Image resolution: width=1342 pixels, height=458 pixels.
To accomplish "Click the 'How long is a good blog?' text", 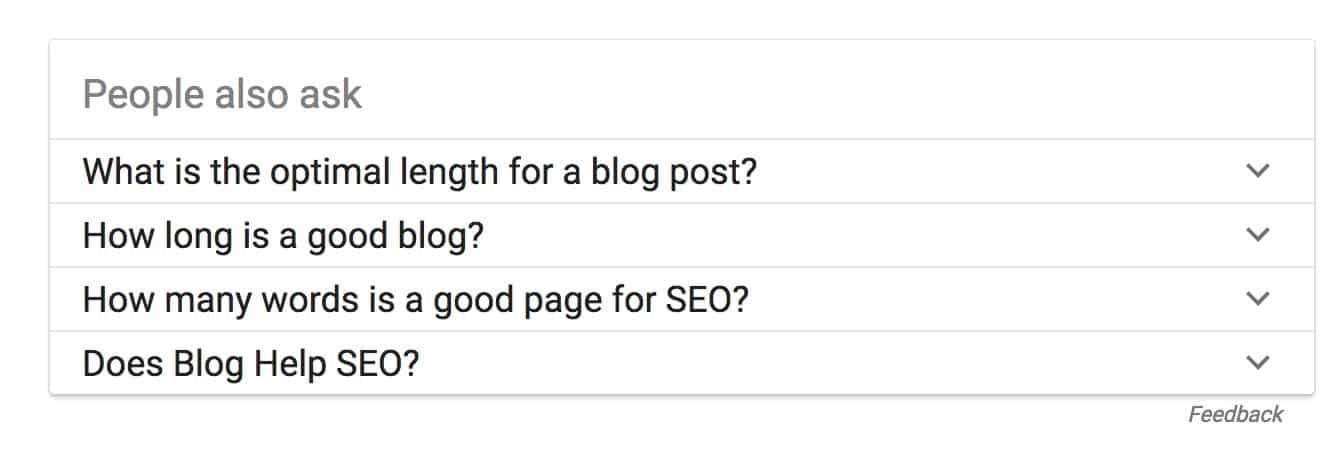I will pos(283,236).
